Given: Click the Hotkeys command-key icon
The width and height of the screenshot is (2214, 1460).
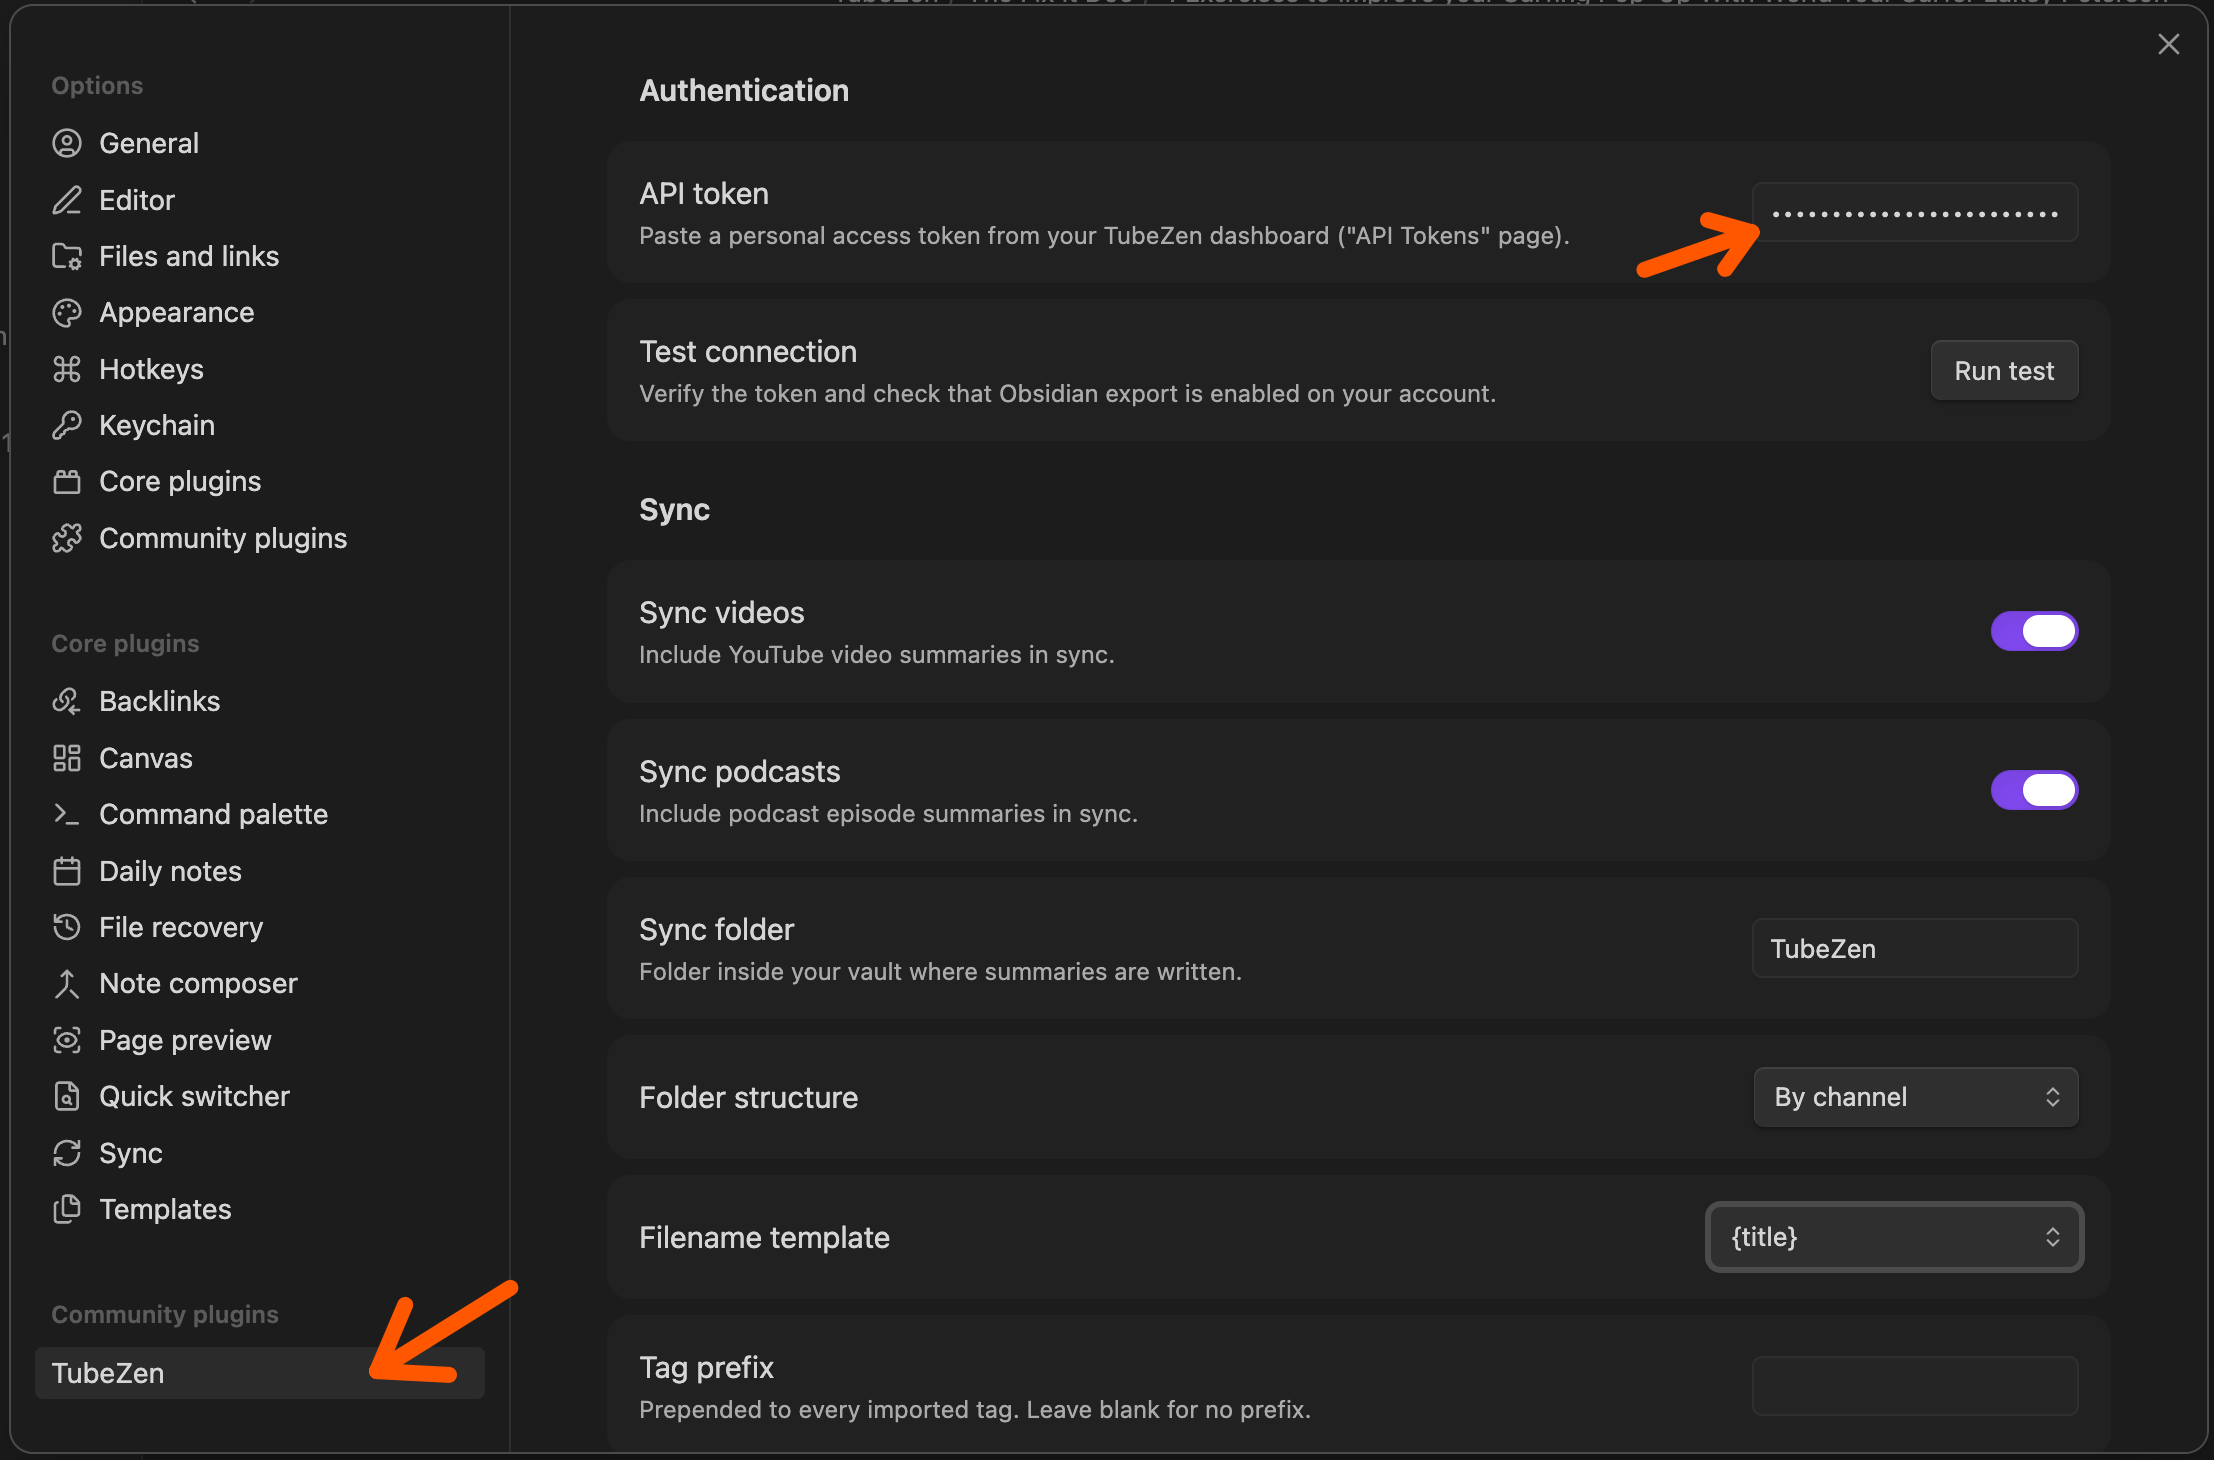Looking at the screenshot, I should (x=67, y=369).
